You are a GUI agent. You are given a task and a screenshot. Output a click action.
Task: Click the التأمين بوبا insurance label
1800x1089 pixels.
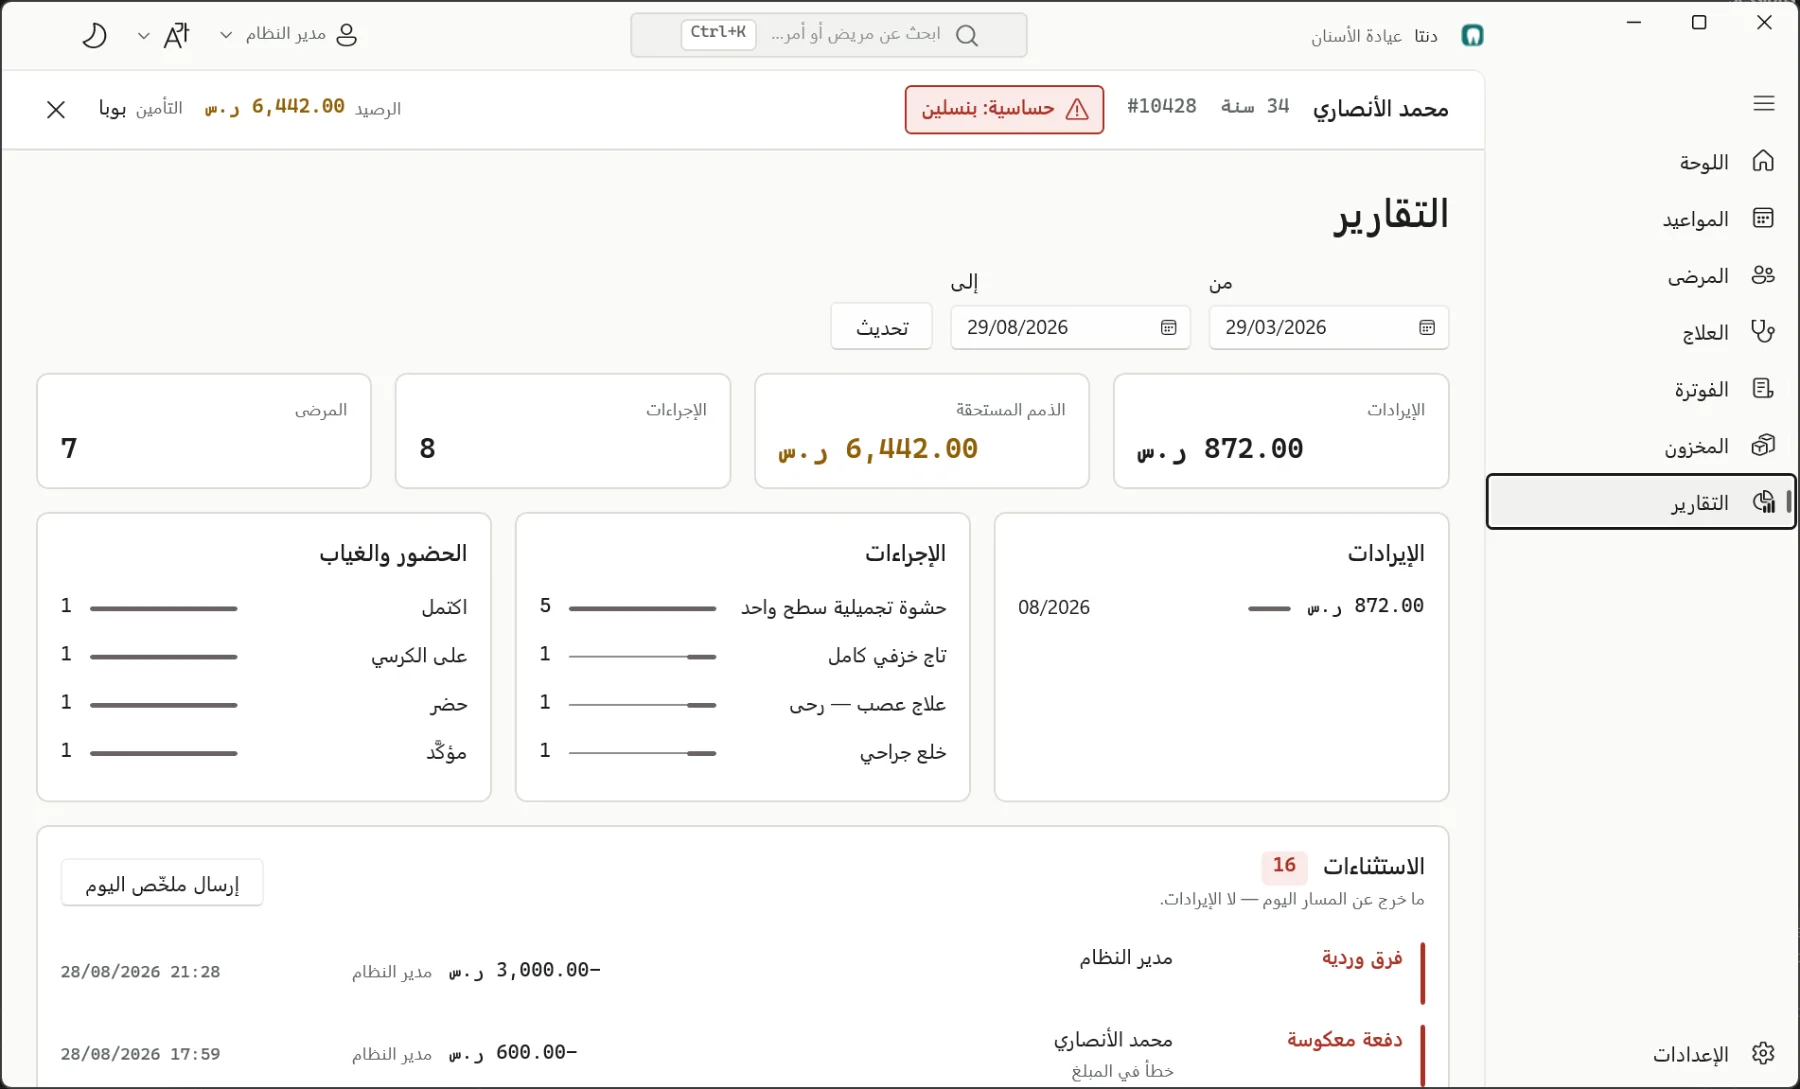(x=140, y=108)
